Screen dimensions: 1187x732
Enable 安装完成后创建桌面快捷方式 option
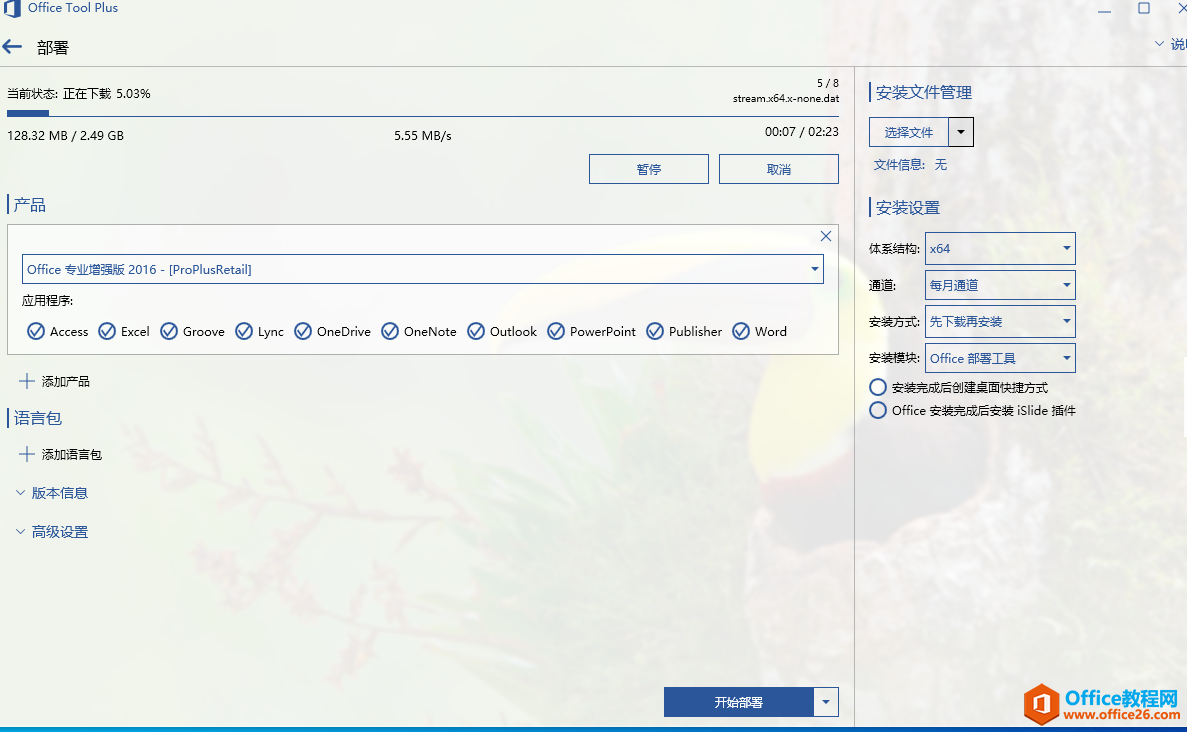point(877,387)
